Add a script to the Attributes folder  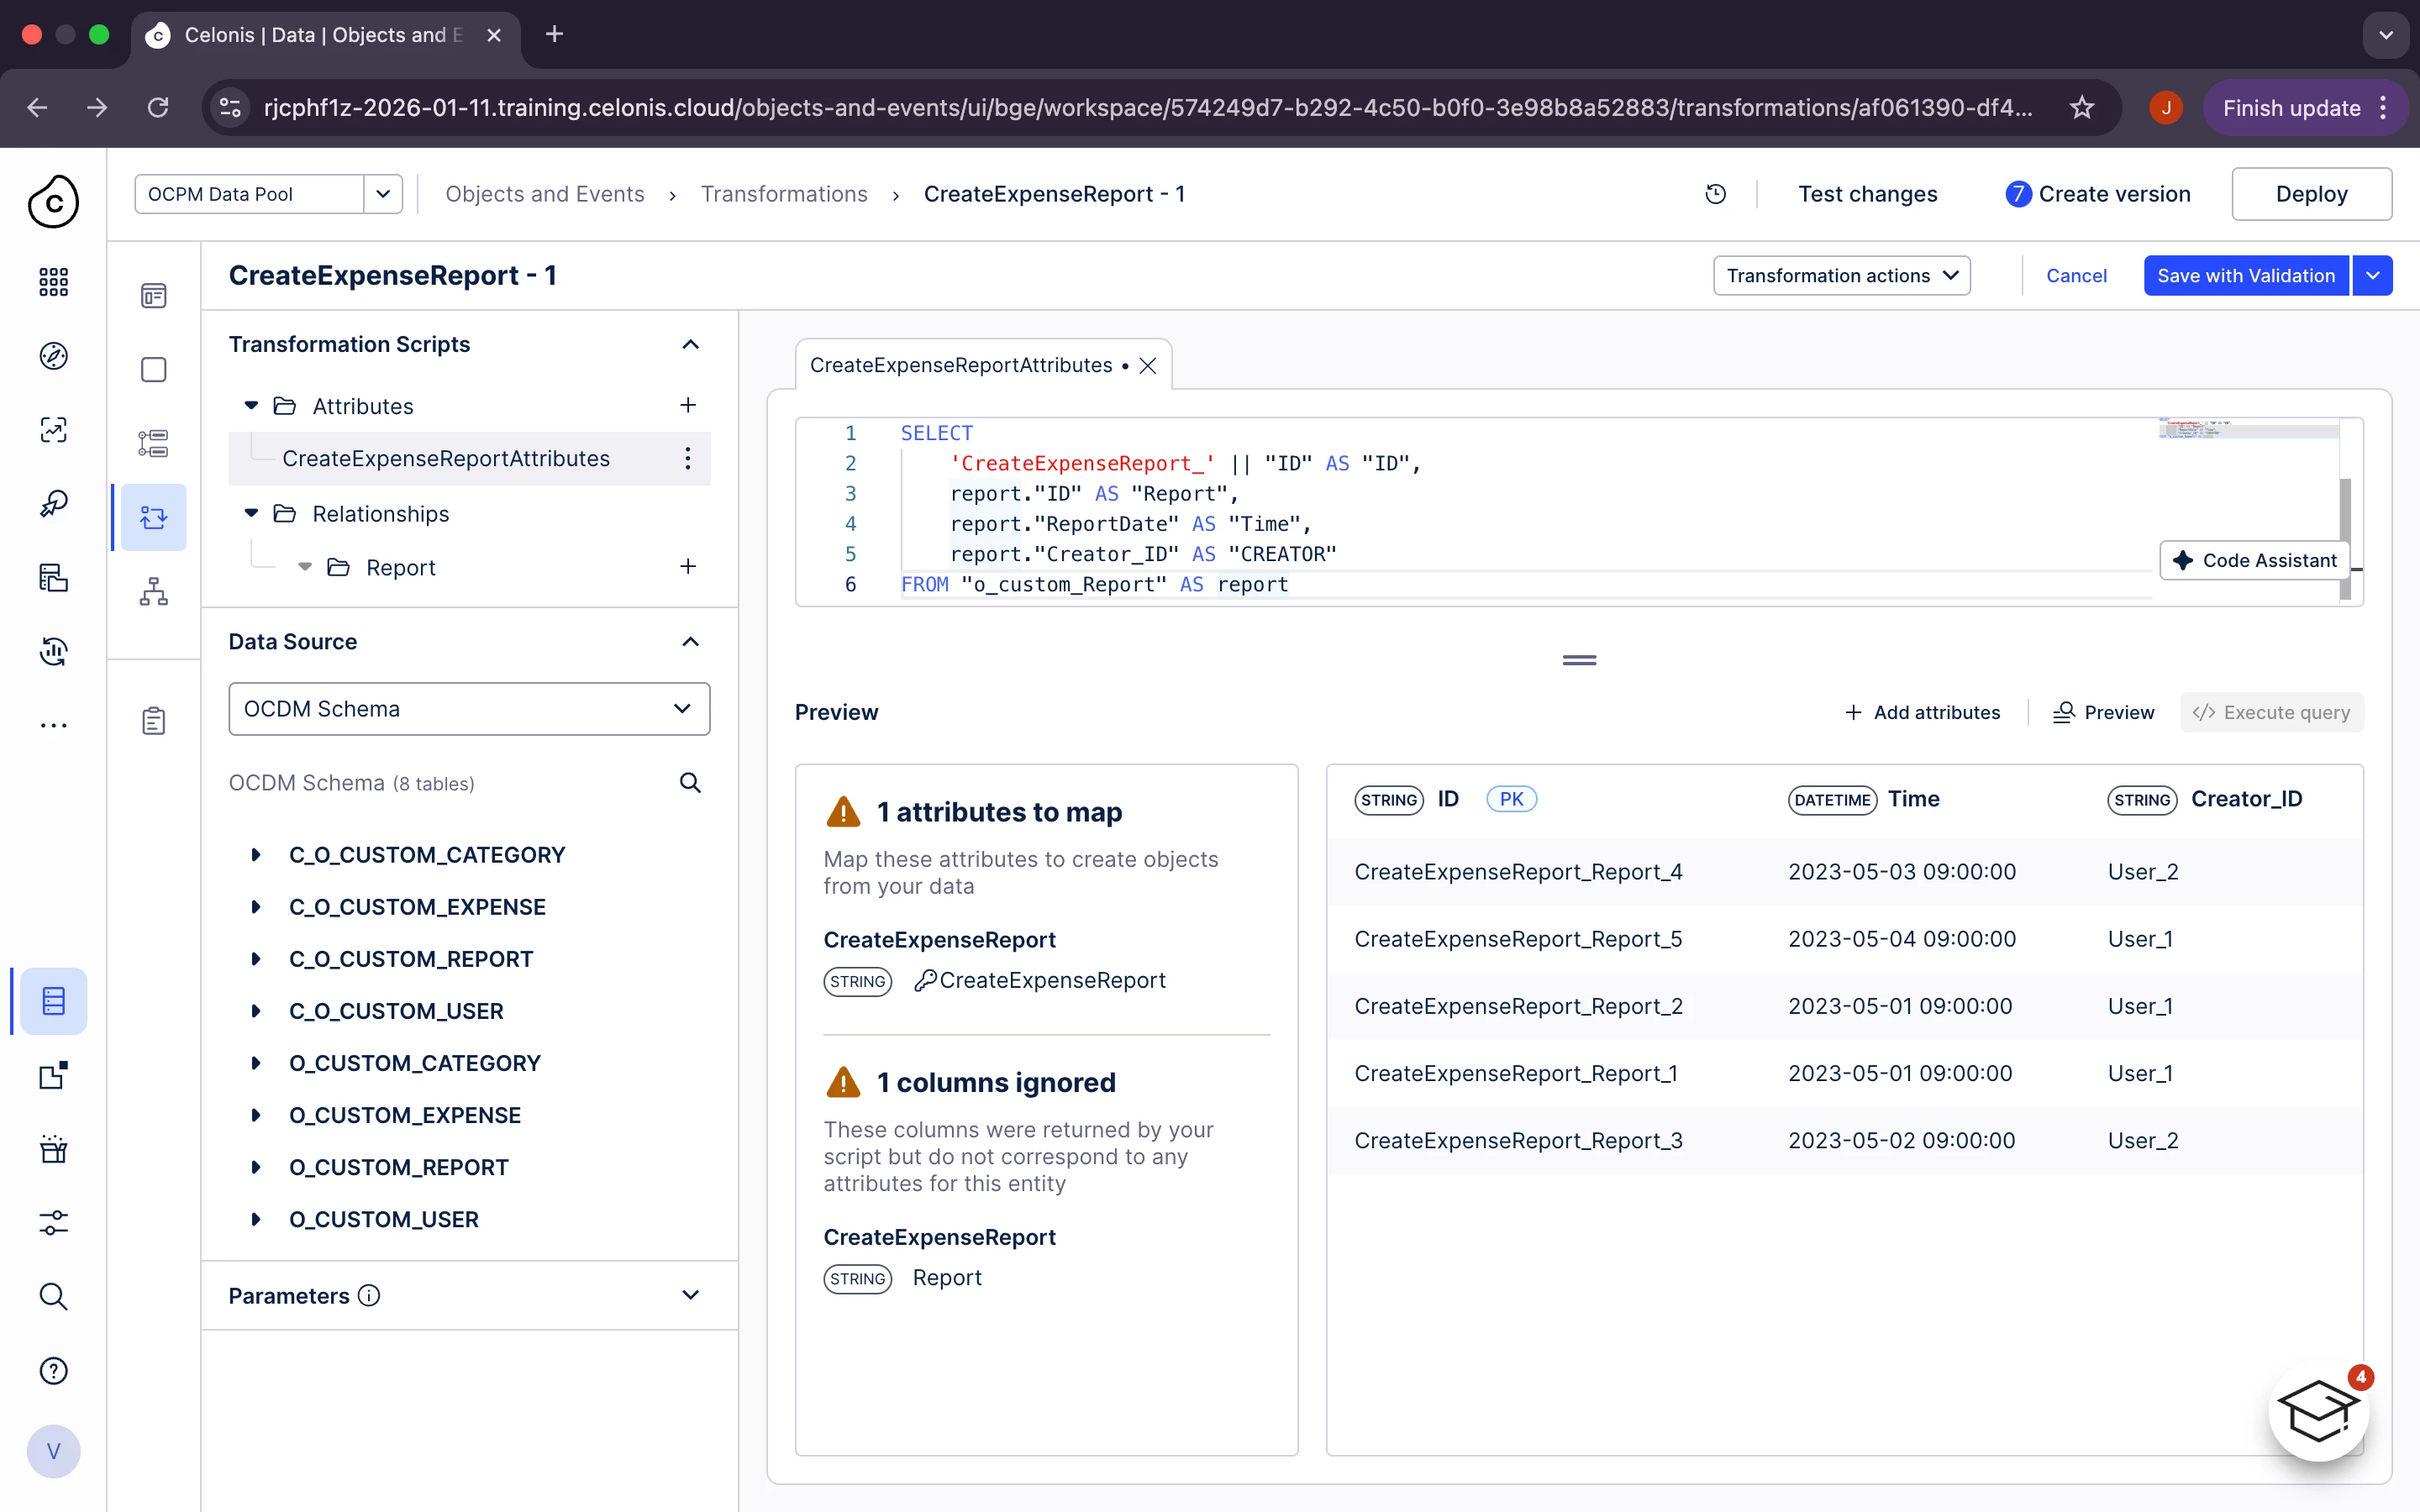click(x=688, y=405)
